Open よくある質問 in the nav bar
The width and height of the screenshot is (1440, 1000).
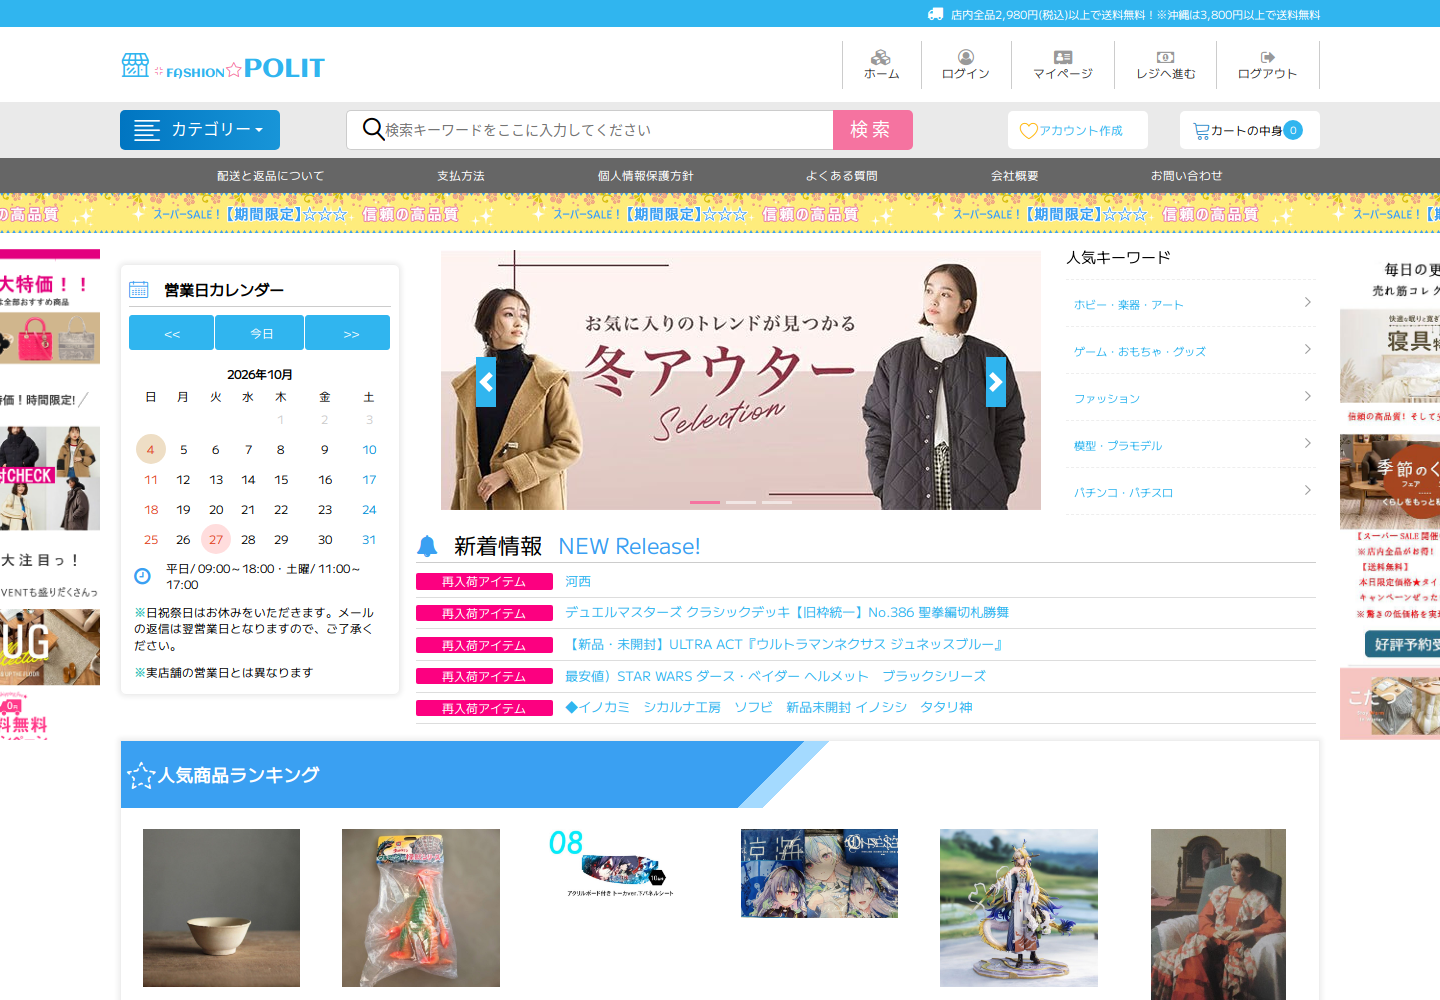pos(842,176)
